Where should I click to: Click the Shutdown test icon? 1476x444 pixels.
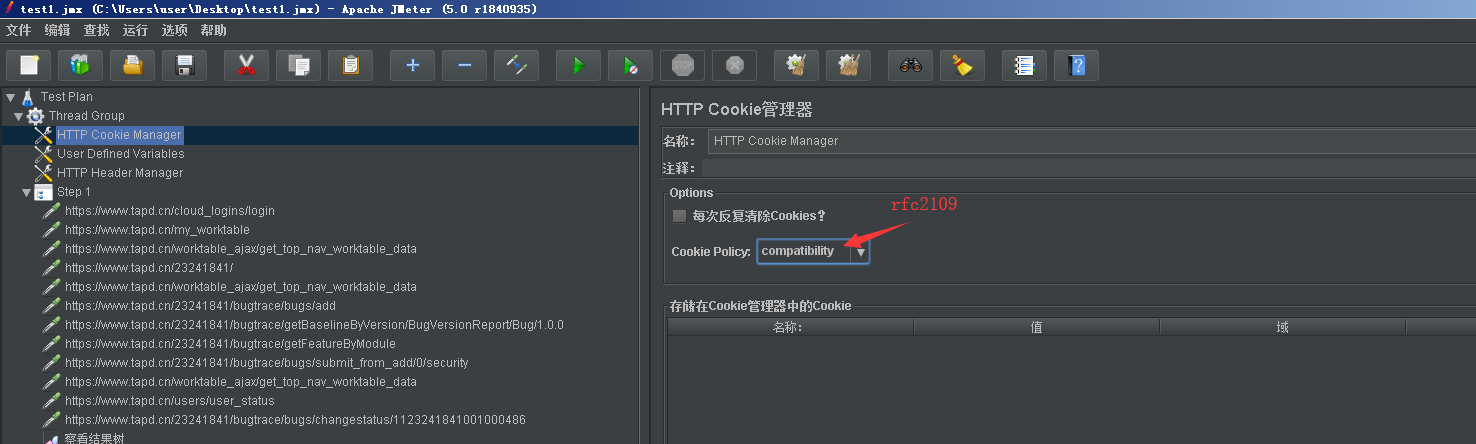click(x=734, y=66)
